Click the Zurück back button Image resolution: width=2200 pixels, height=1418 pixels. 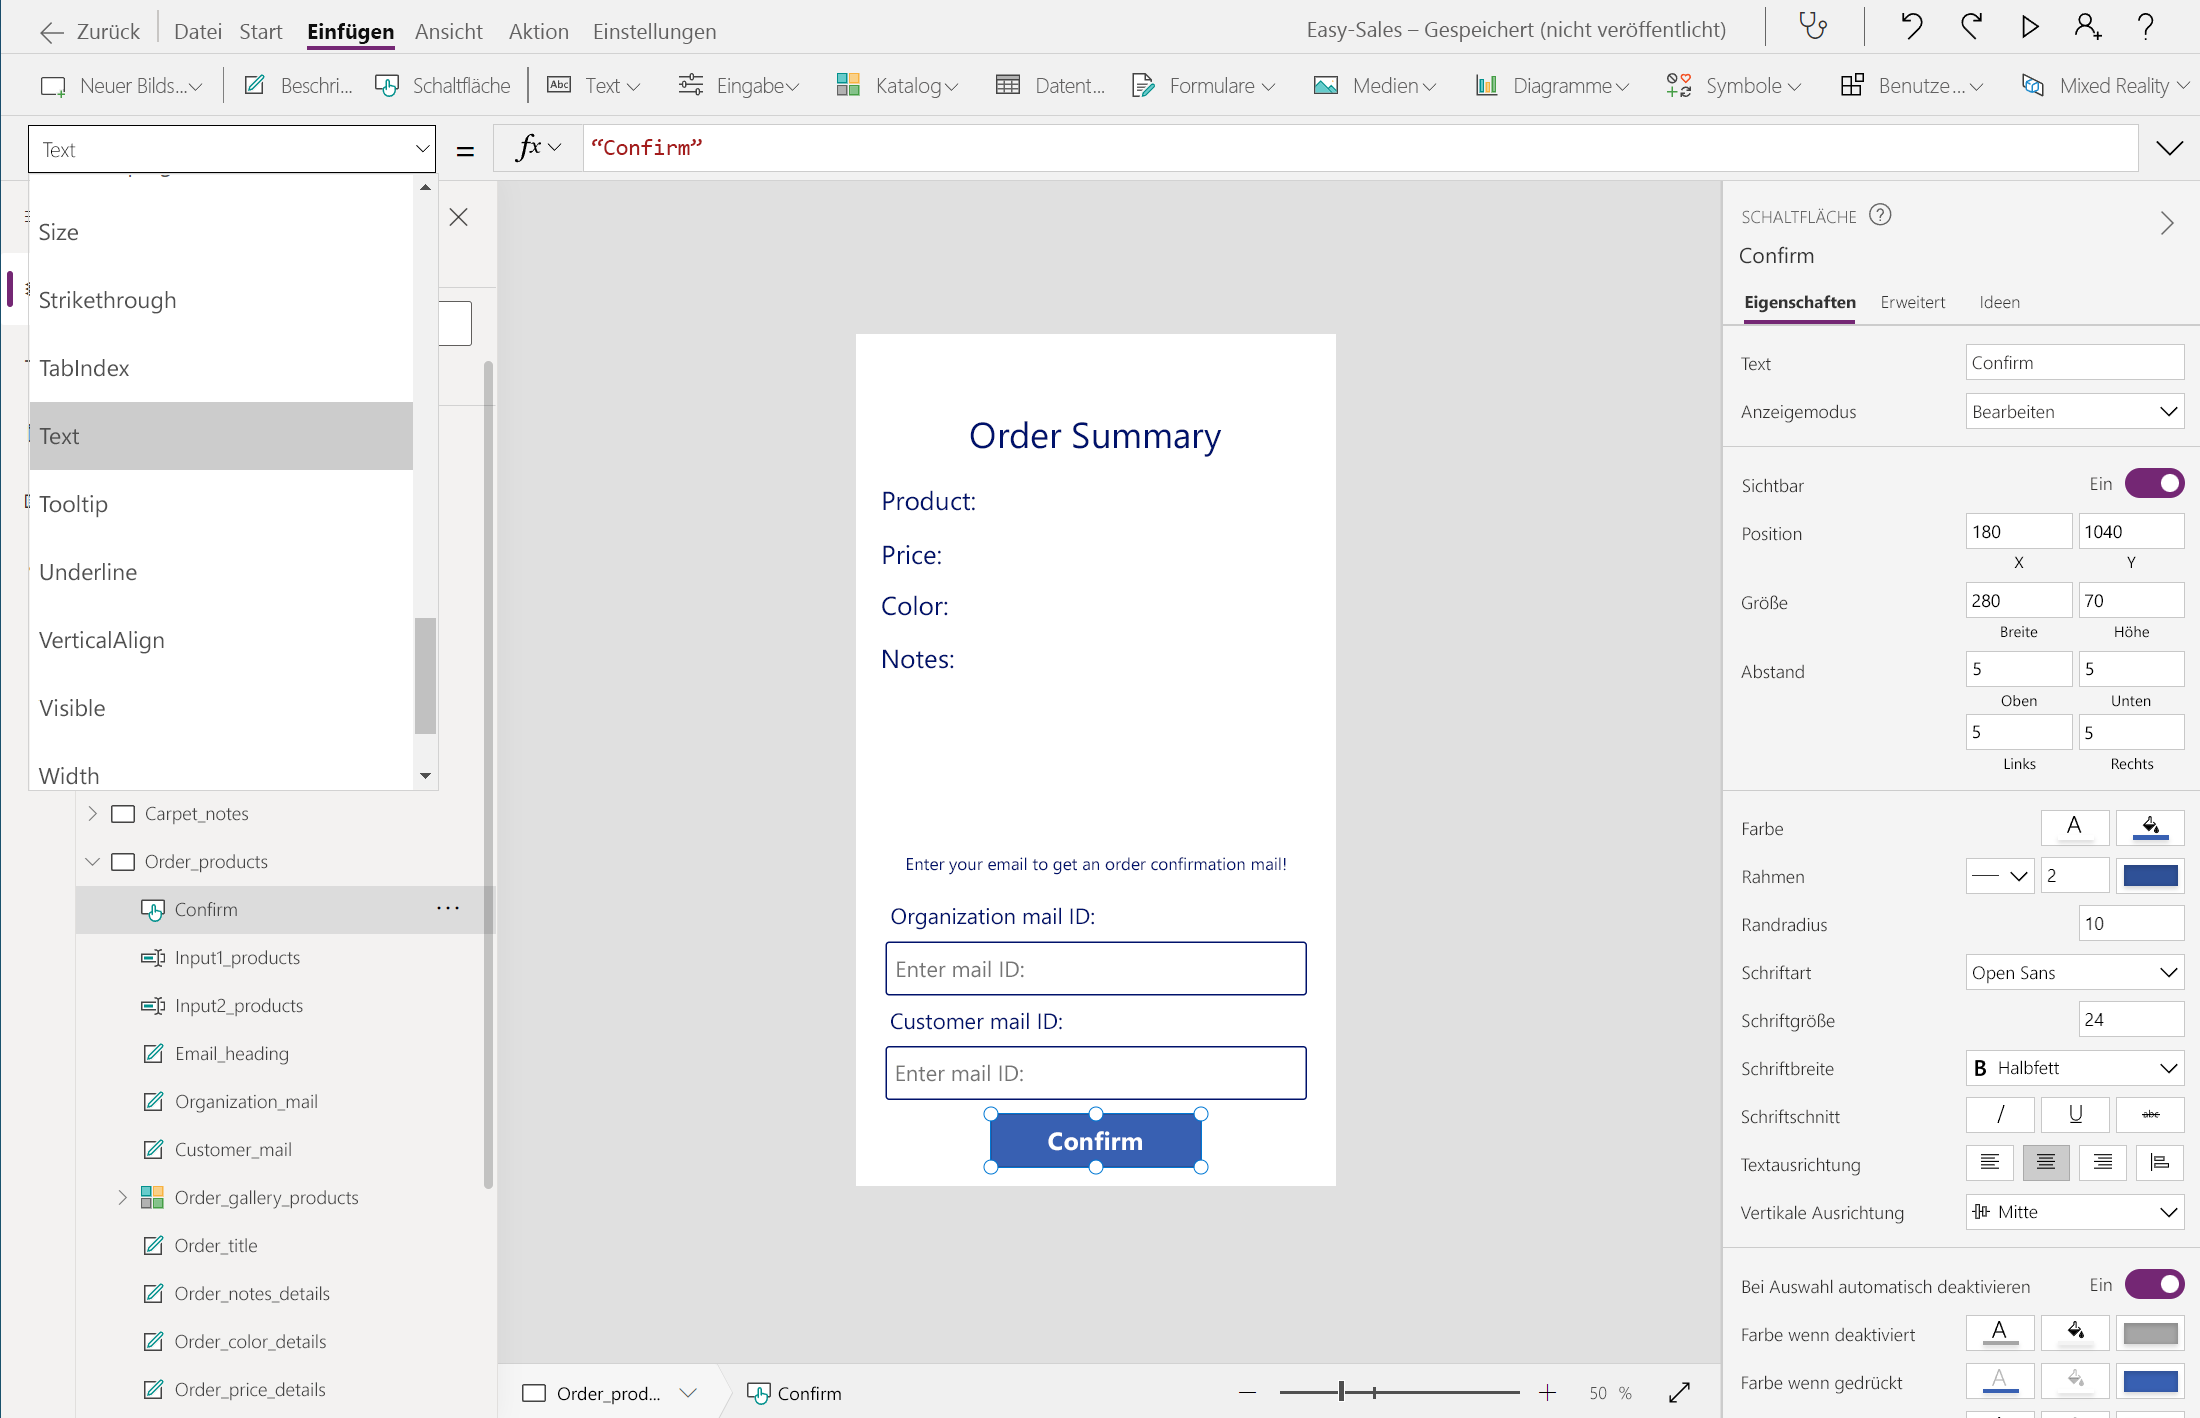(90, 31)
